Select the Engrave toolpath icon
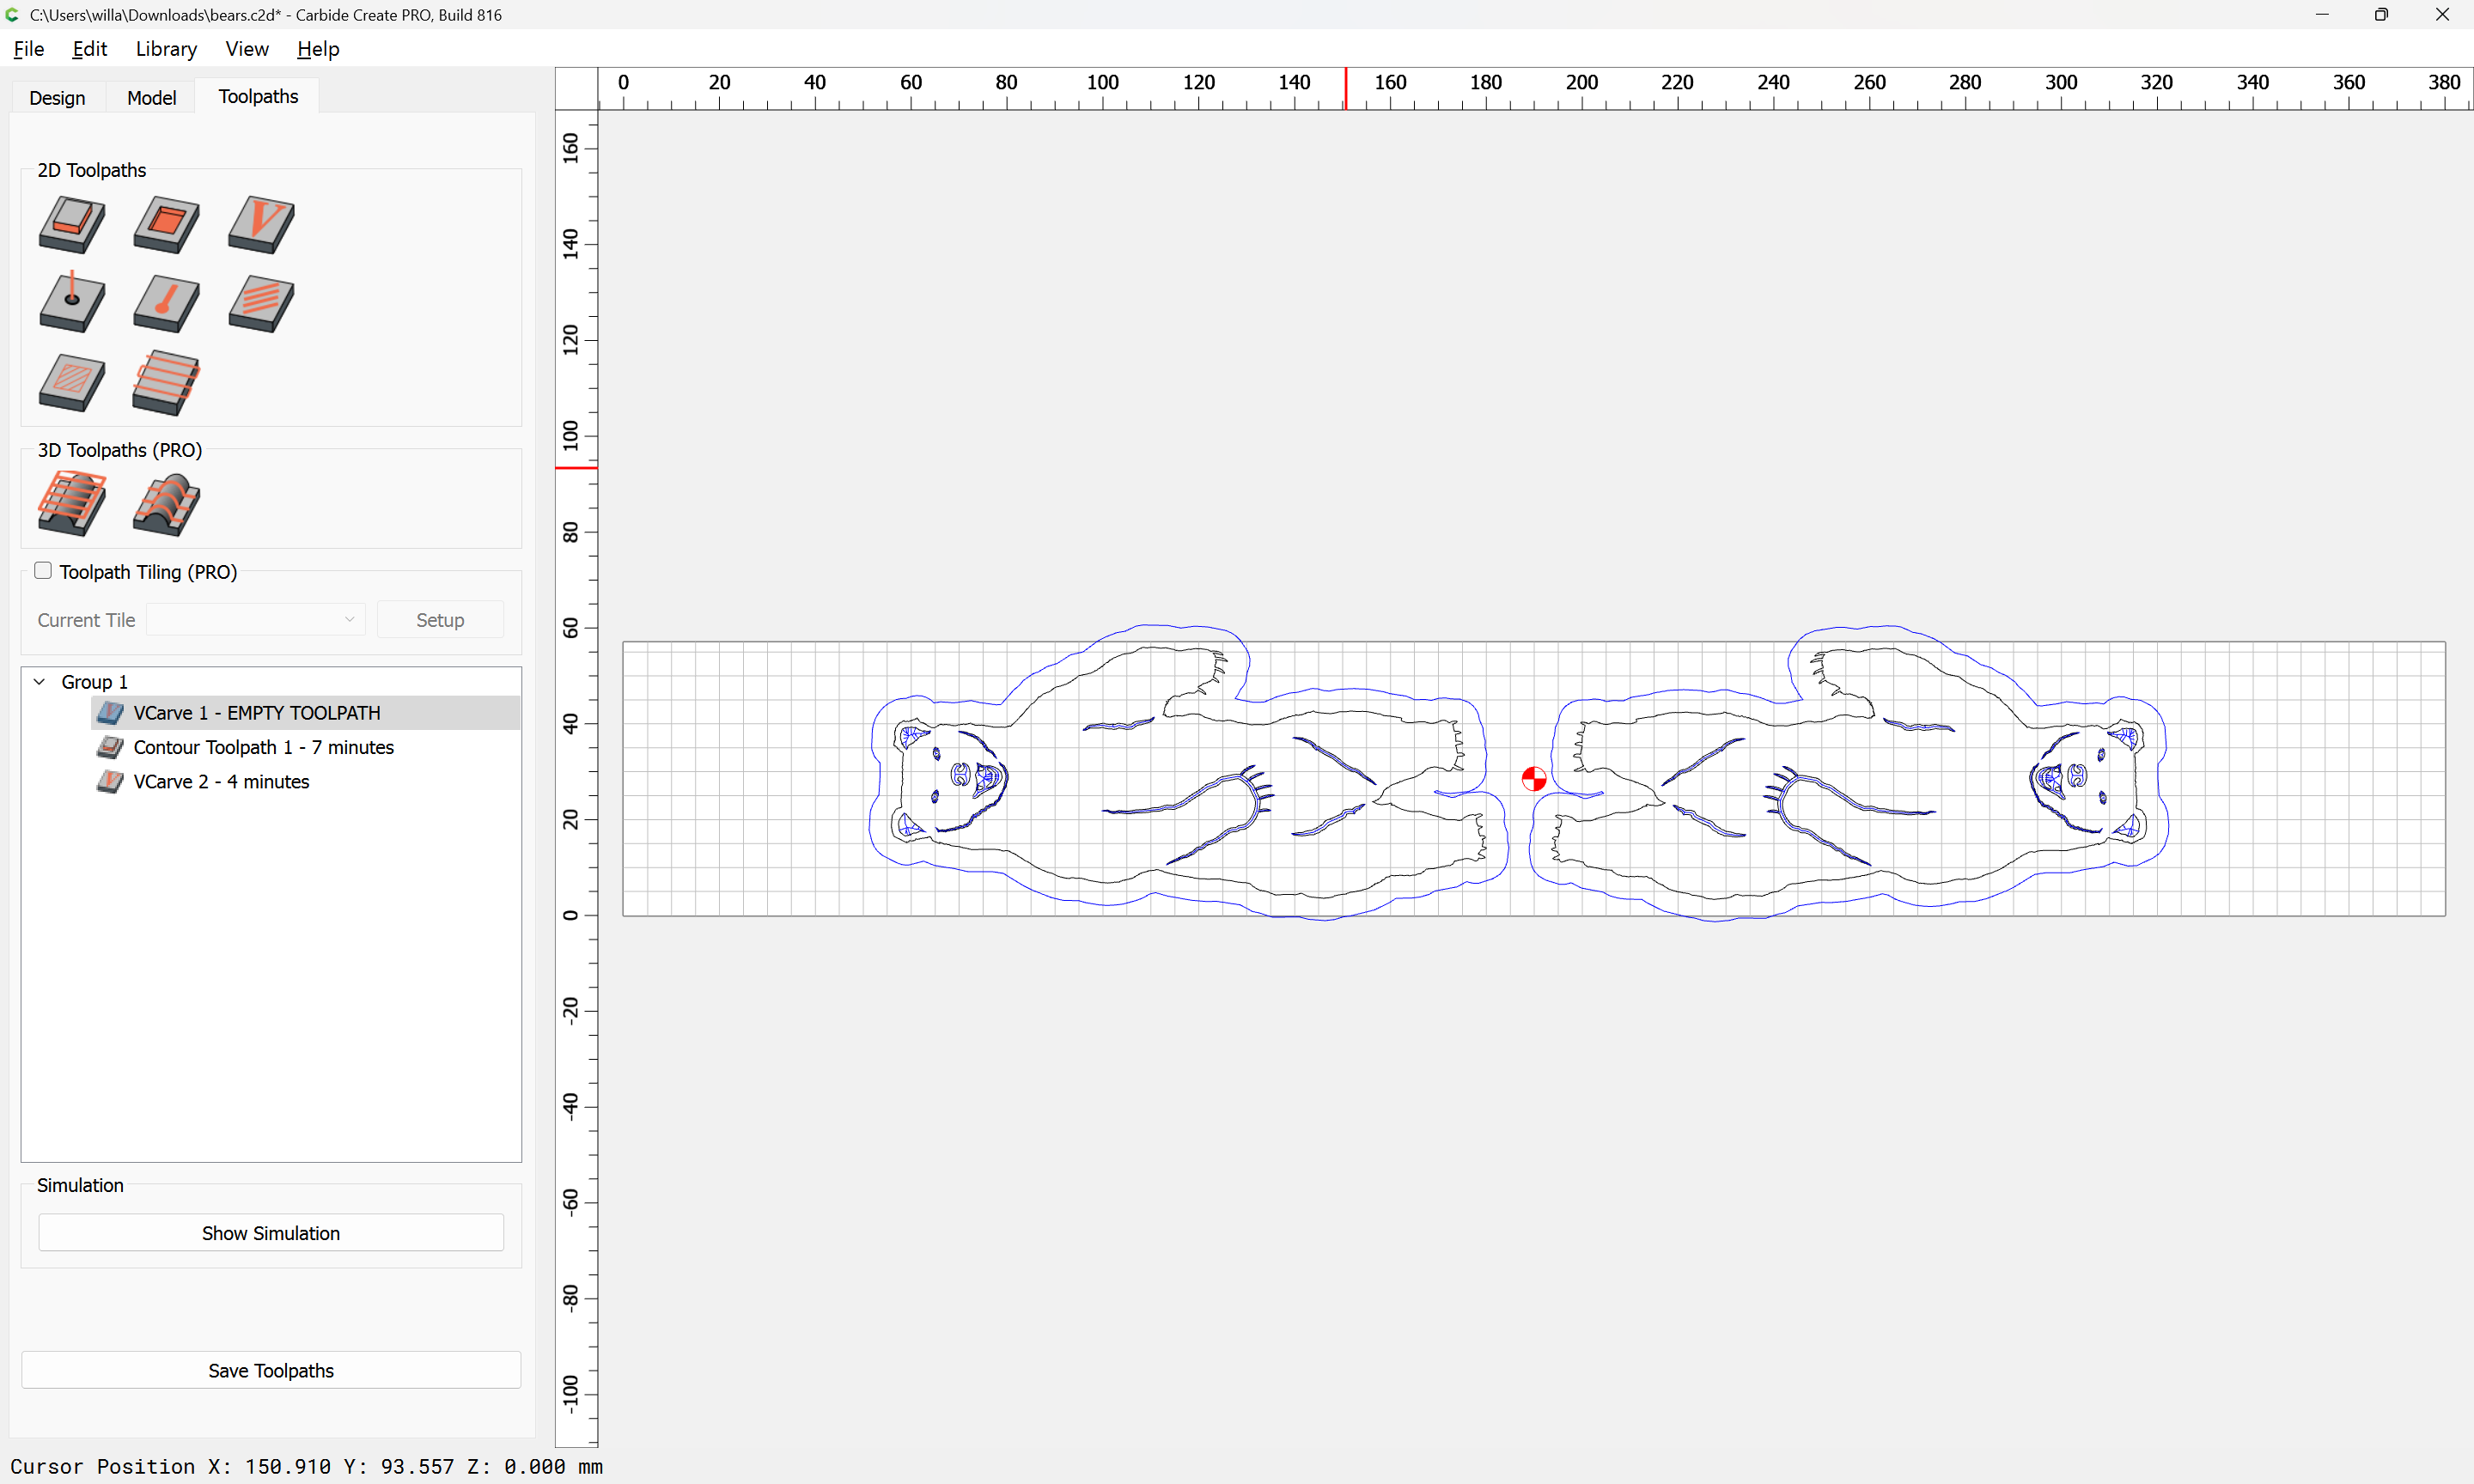2474x1484 pixels. (166, 303)
